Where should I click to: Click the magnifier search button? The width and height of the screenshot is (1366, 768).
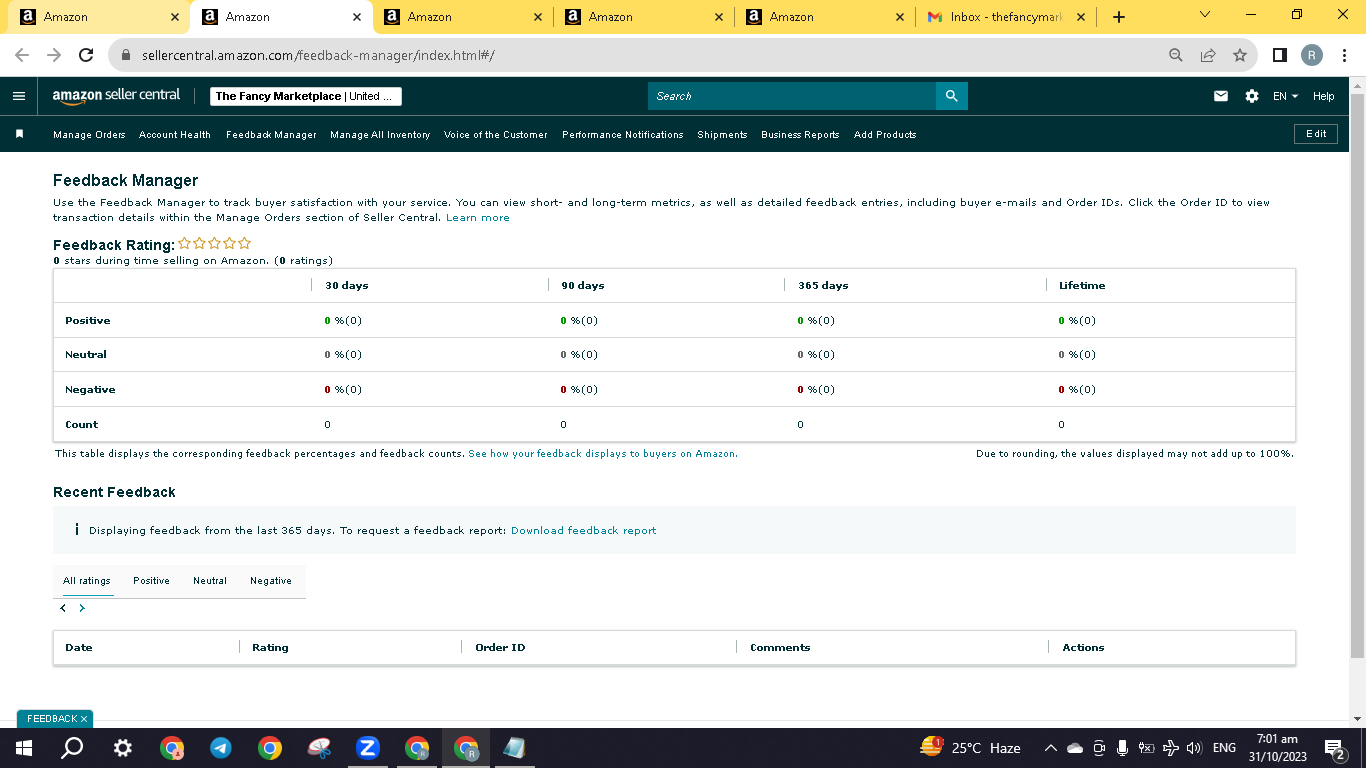pos(951,96)
